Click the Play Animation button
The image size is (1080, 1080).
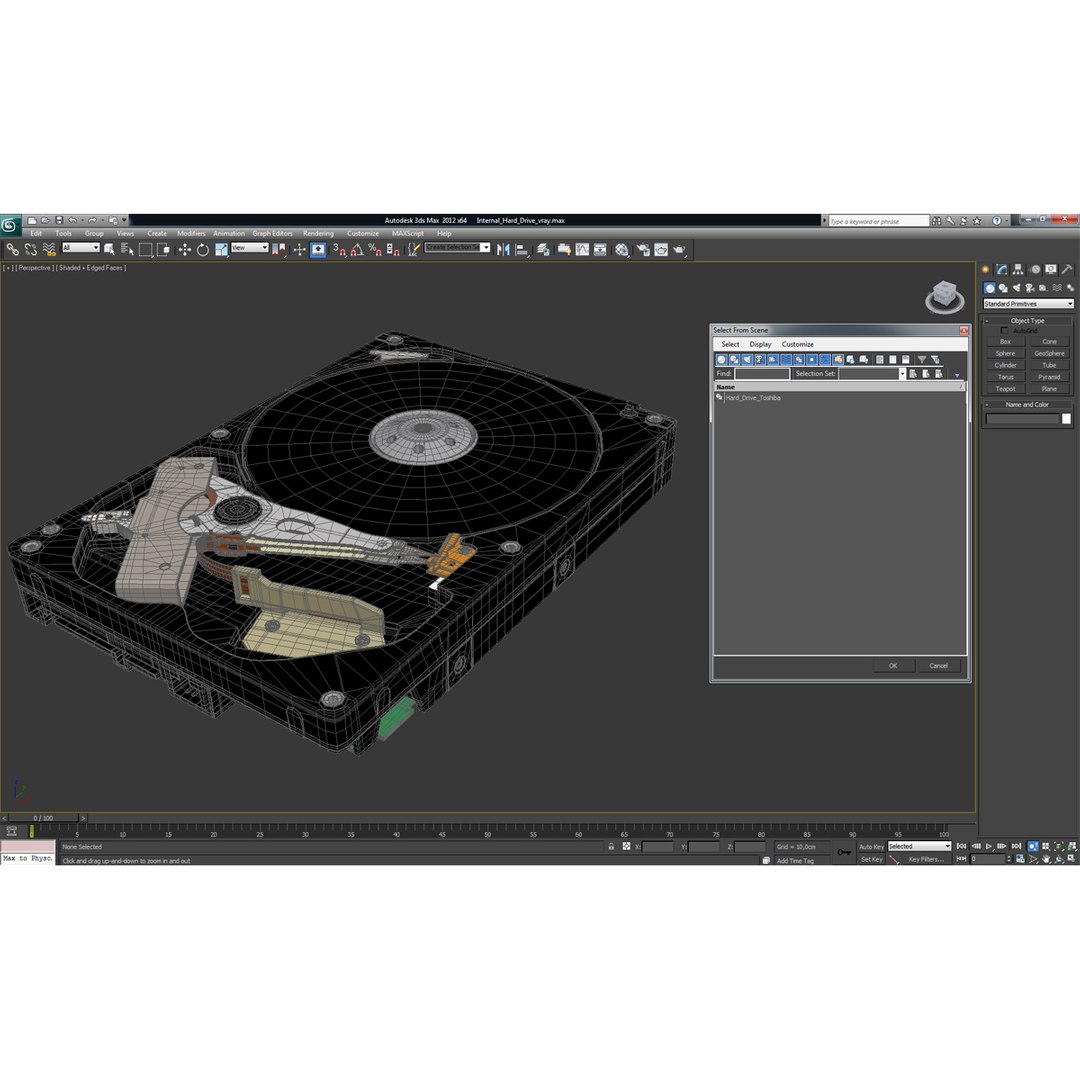click(x=989, y=846)
